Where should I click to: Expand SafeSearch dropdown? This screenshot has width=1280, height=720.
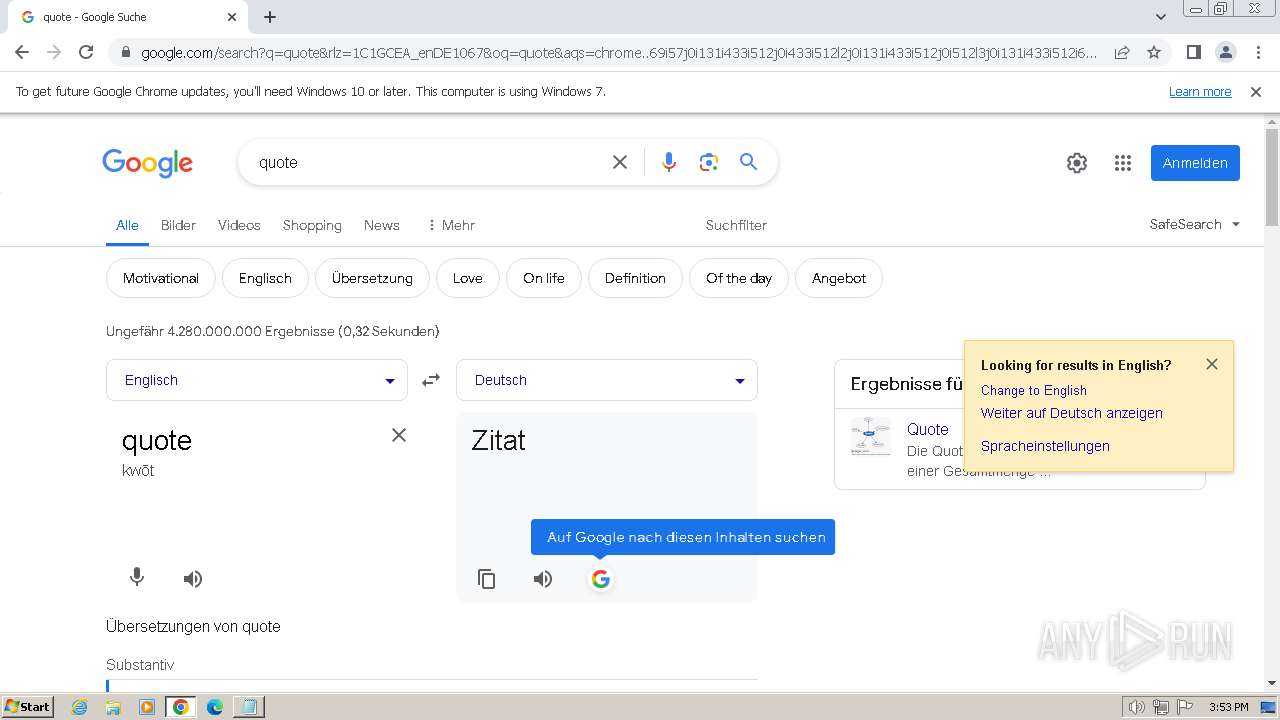(x=1195, y=224)
